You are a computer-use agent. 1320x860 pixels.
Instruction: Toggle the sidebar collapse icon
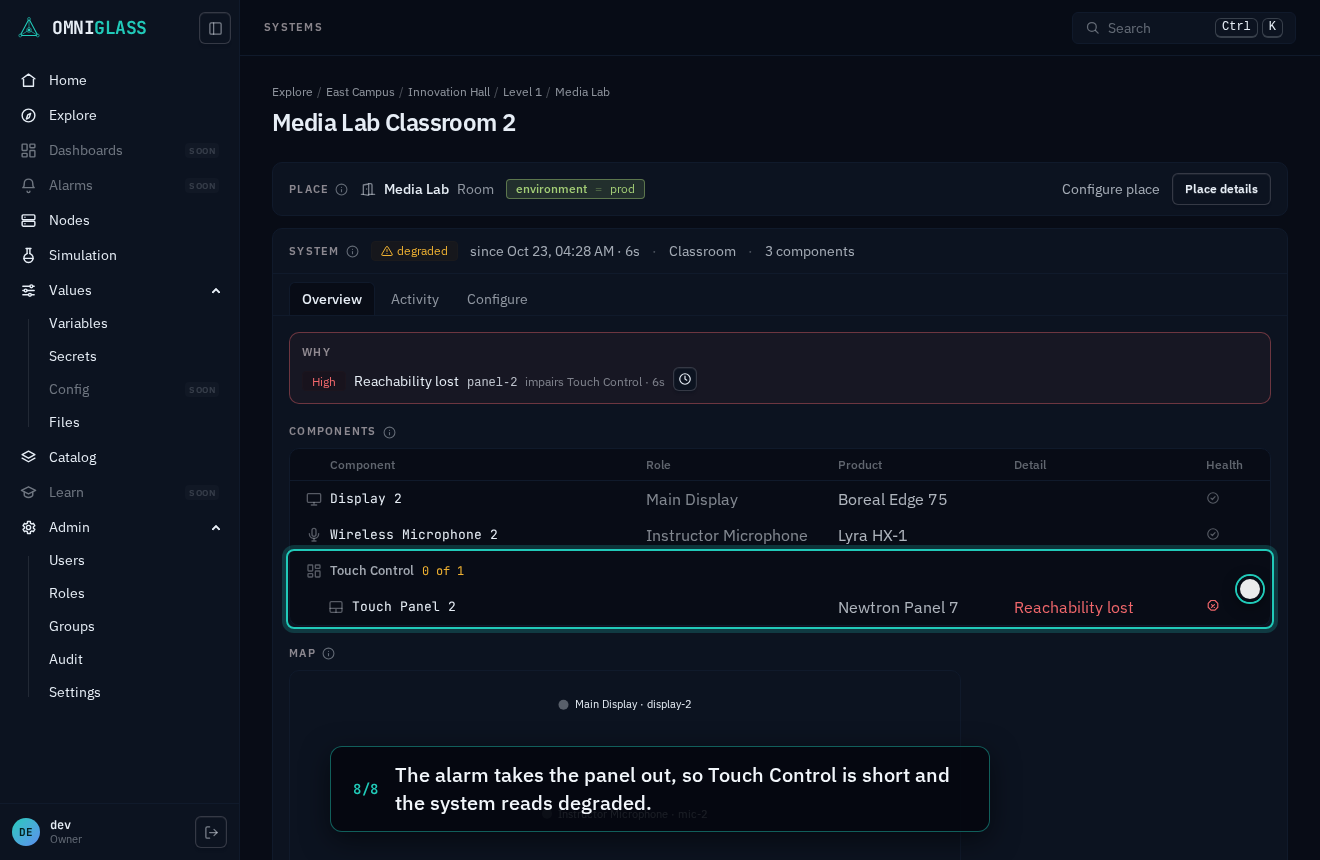tap(215, 28)
